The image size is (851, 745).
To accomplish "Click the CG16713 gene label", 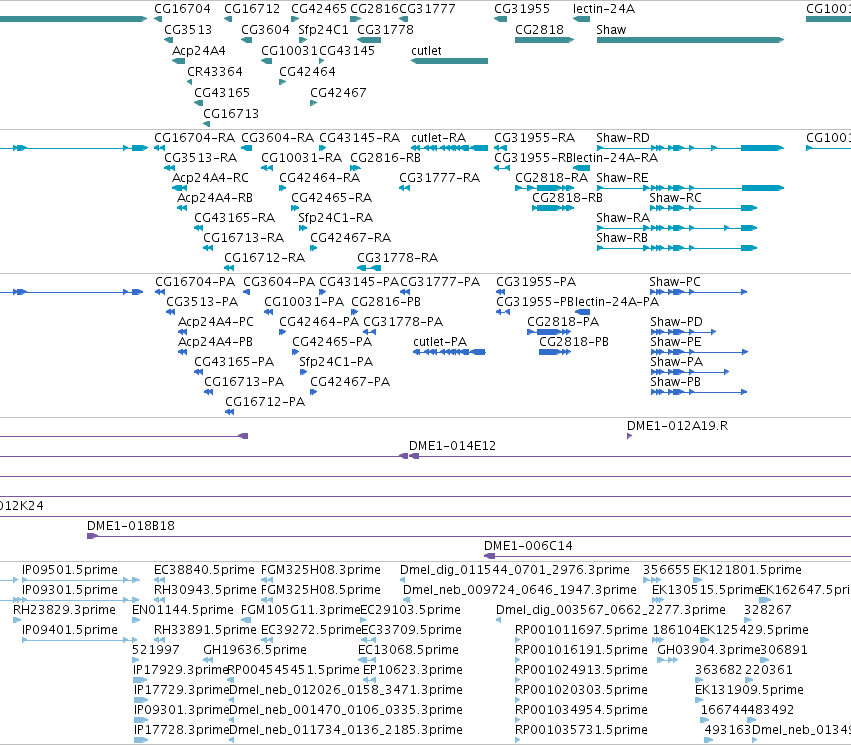I will click(231, 114).
